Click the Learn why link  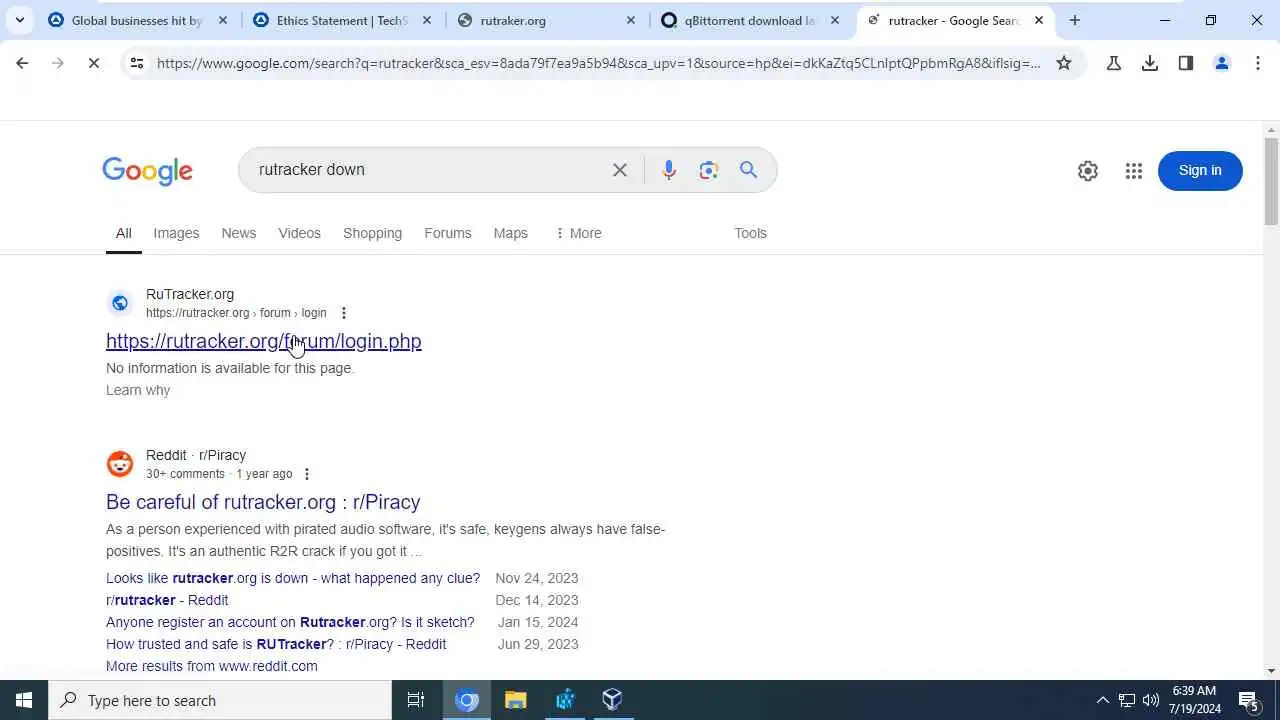138,390
